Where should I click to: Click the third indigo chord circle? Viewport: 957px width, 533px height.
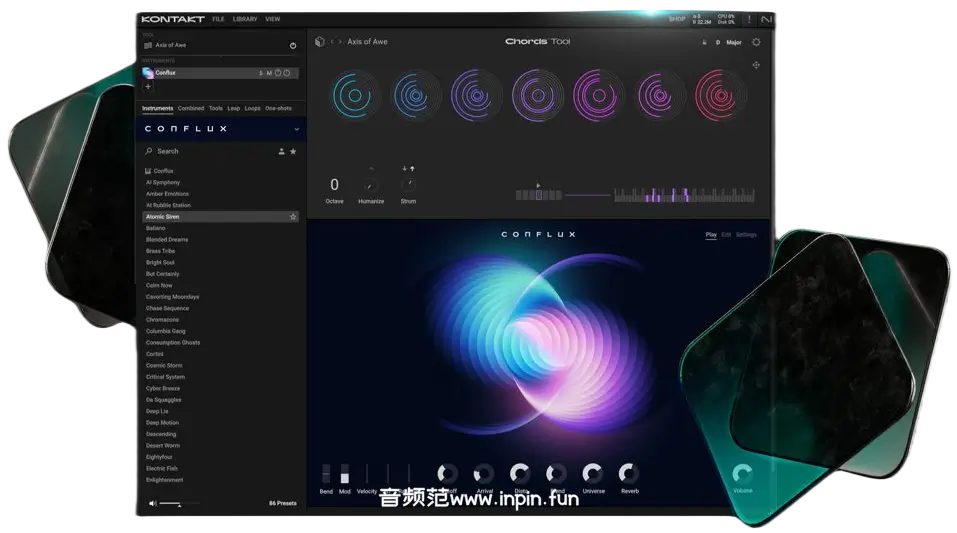click(477, 96)
